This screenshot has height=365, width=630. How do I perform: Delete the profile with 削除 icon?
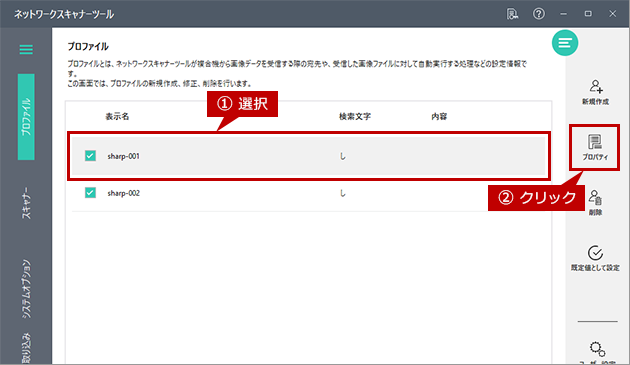[x=595, y=203]
